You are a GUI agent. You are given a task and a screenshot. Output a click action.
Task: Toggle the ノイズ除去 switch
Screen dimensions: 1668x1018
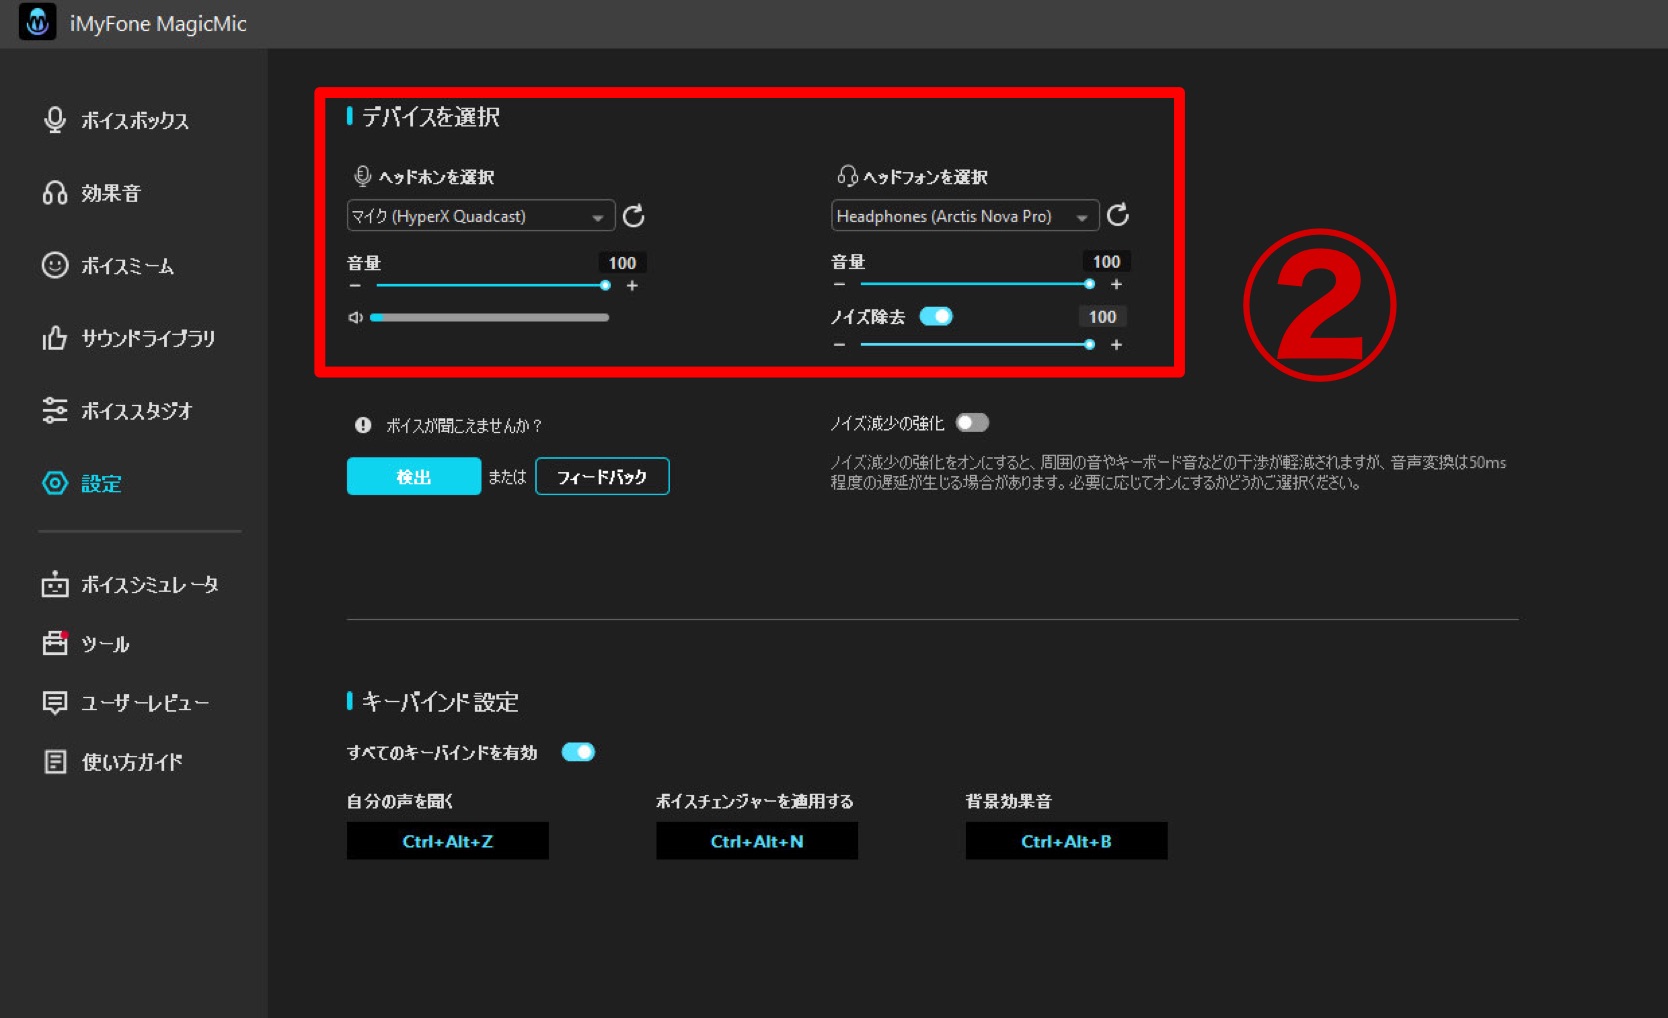(936, 316)
